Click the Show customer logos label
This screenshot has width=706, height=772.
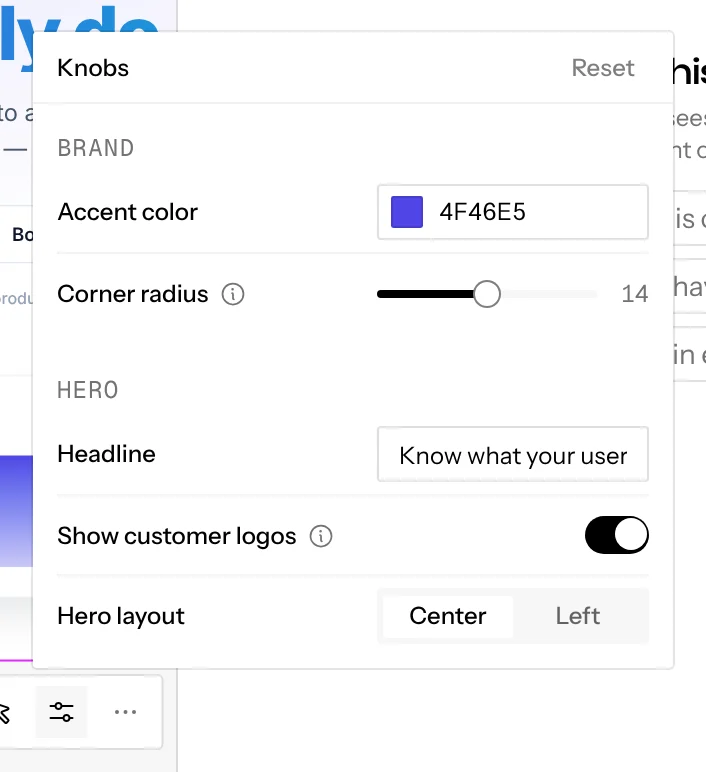[177, 536]
